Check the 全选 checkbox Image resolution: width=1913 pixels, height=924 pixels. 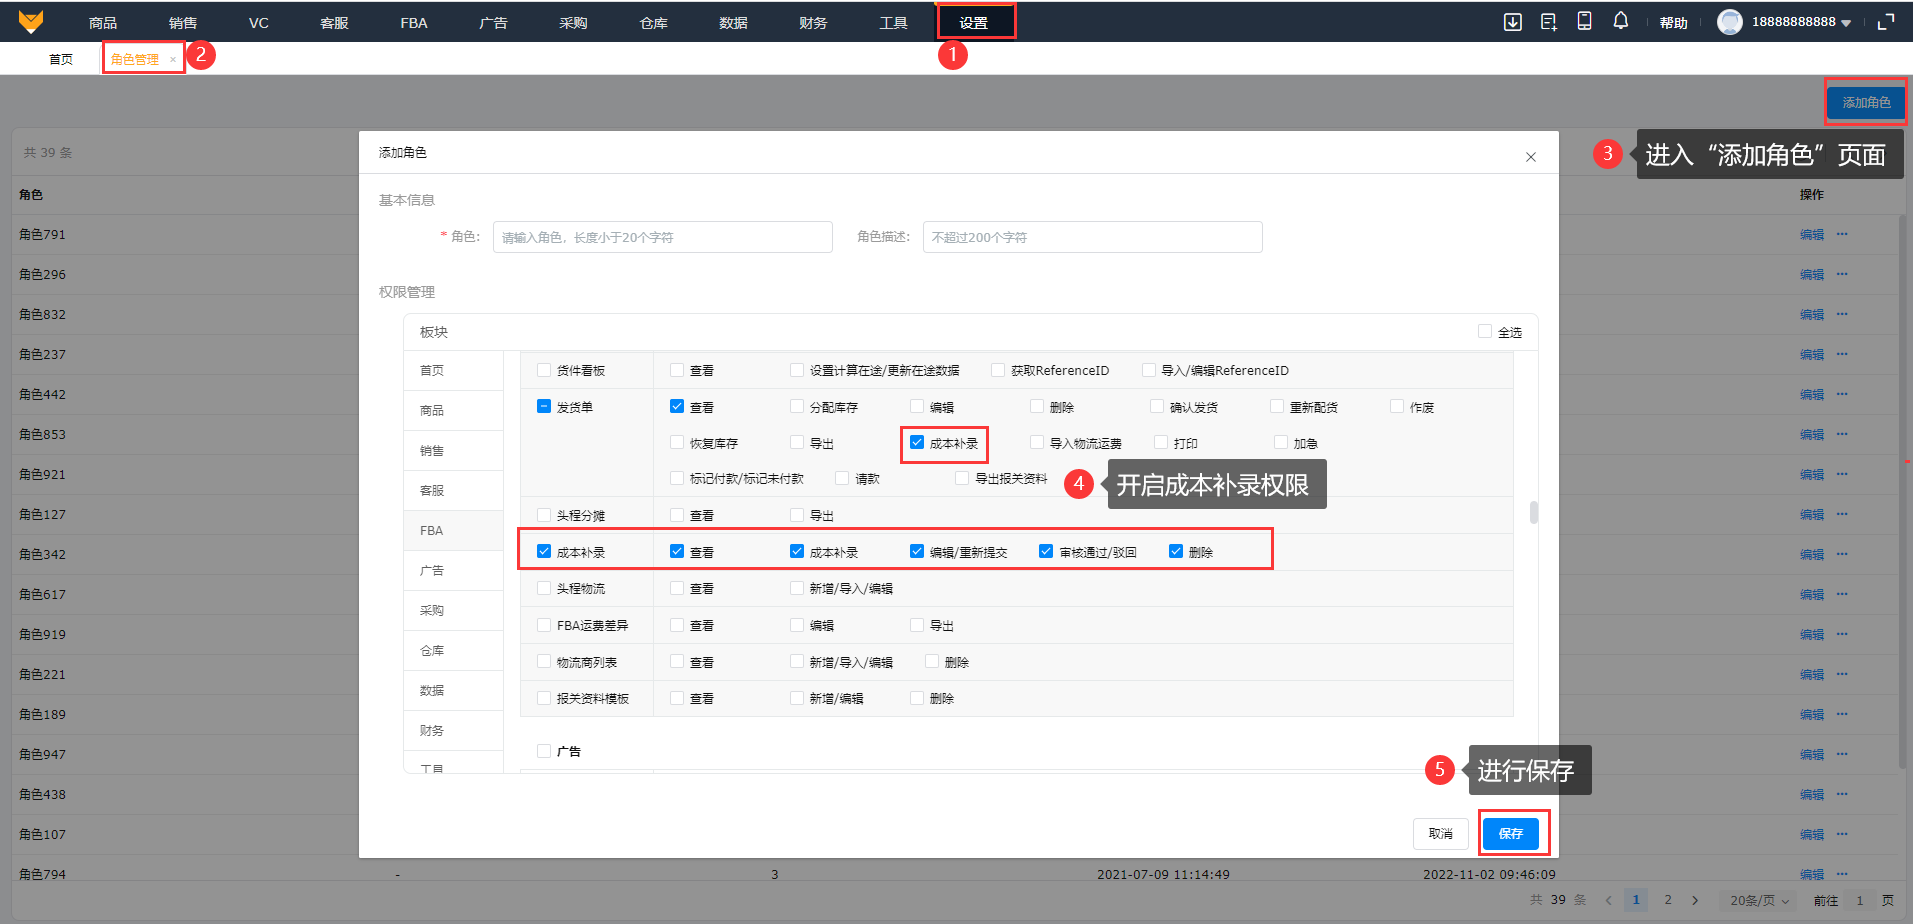pyautogui.click(x=1485, y=332)
